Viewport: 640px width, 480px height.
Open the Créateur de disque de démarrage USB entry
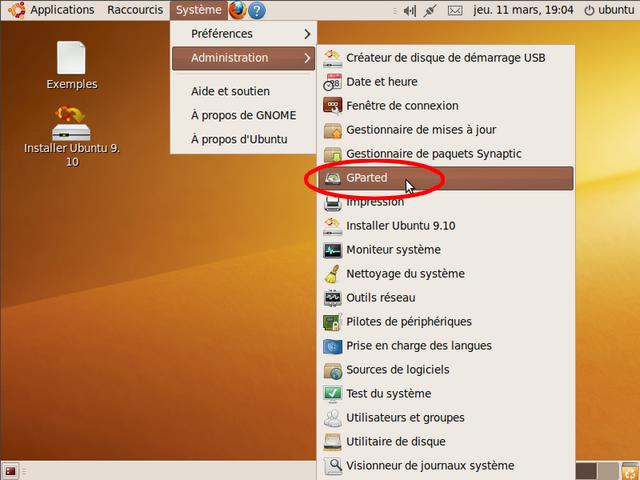click(446, 58)
